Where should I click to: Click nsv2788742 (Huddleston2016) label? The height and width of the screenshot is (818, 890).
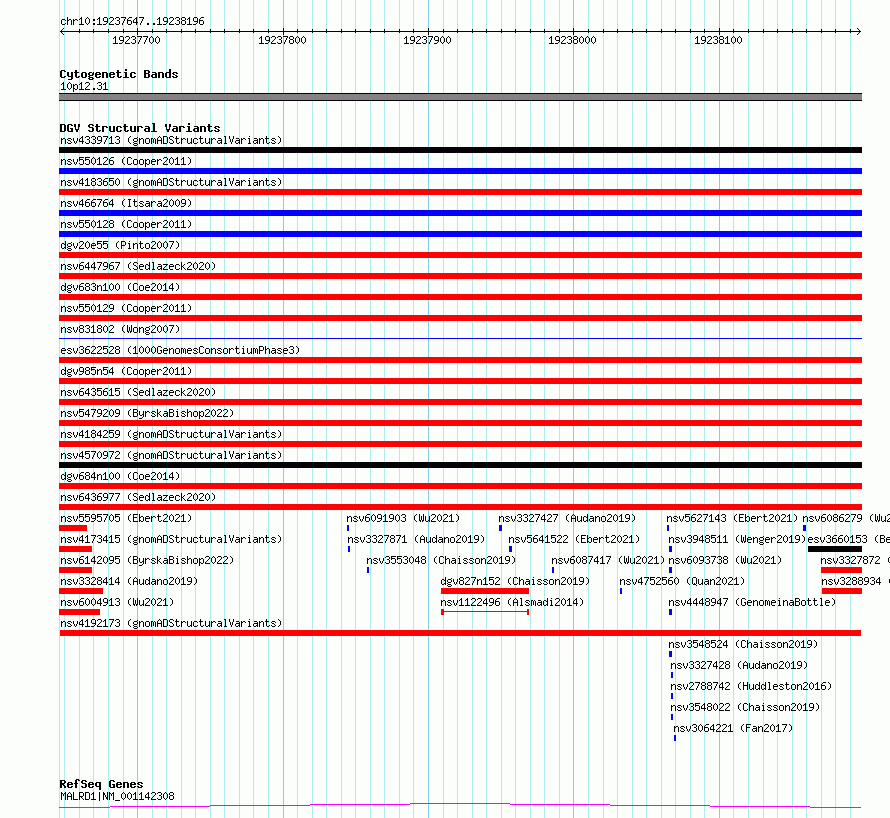pyautogui.click(x=751, y=686)
